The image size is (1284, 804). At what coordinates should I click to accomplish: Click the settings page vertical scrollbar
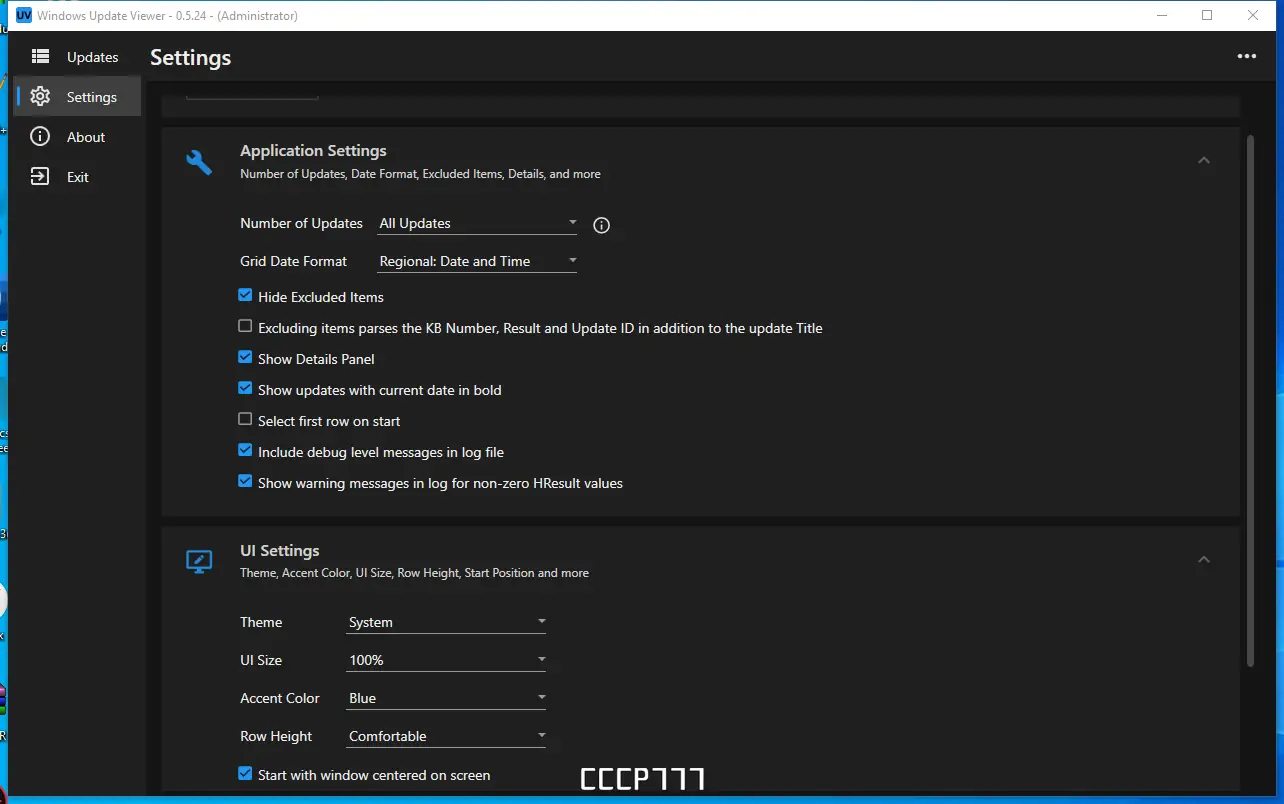tap(1250, 400)
